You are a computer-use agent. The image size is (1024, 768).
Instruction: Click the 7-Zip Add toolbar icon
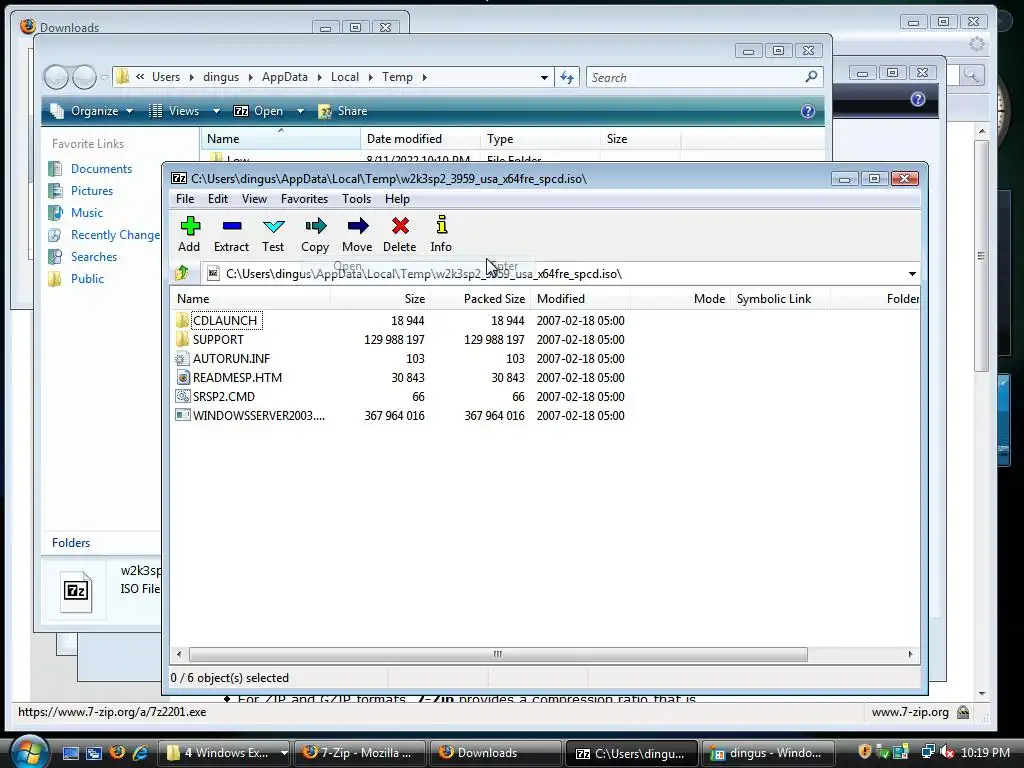[x=189, y=234]
